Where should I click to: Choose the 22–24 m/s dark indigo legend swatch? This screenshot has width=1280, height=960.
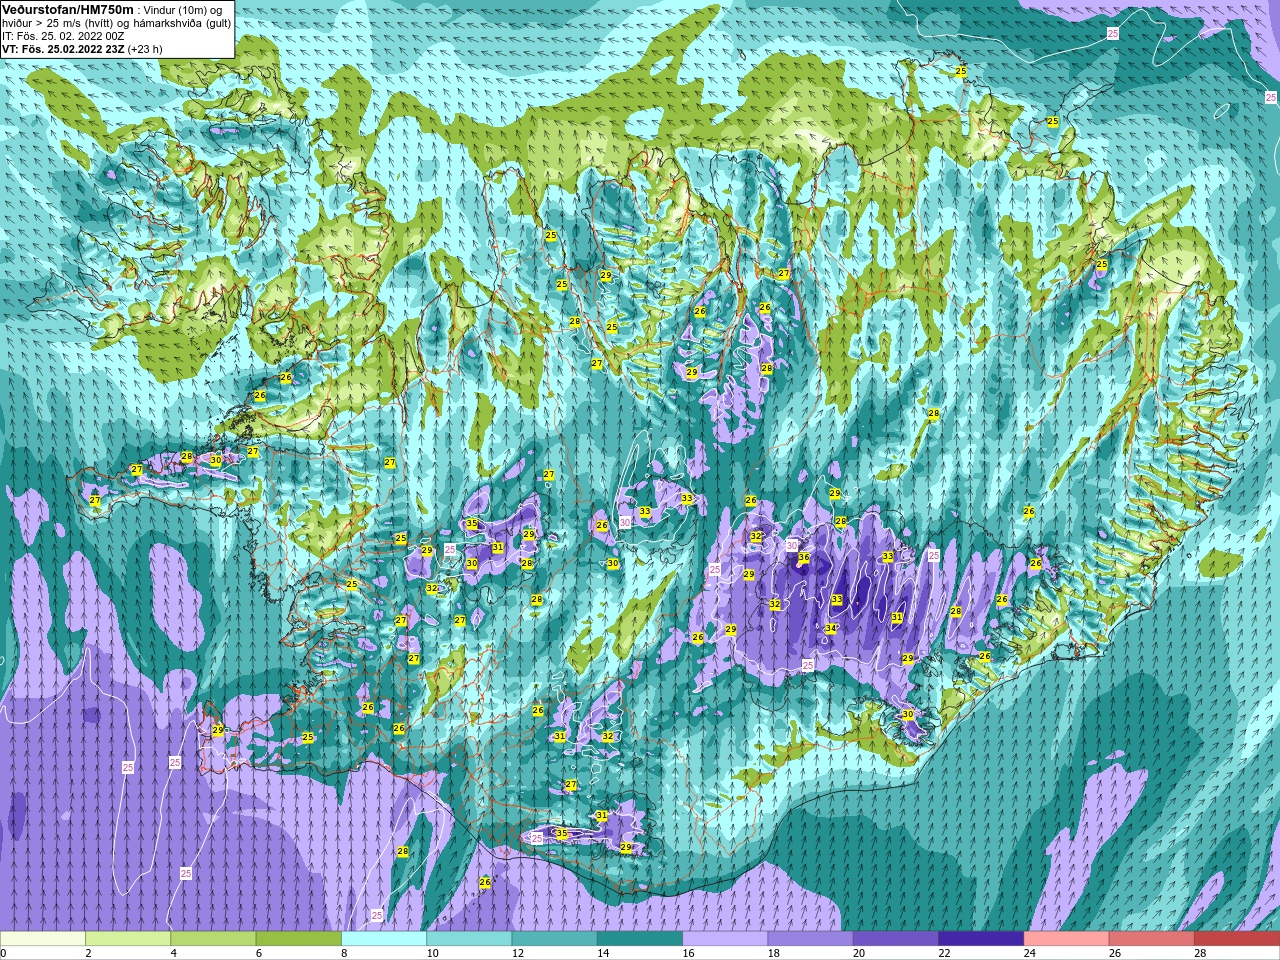[x=980, y=939]
